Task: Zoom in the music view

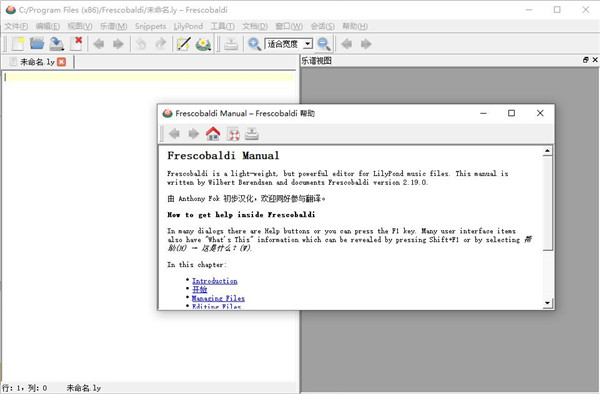Action: click(x=254, y=44)
